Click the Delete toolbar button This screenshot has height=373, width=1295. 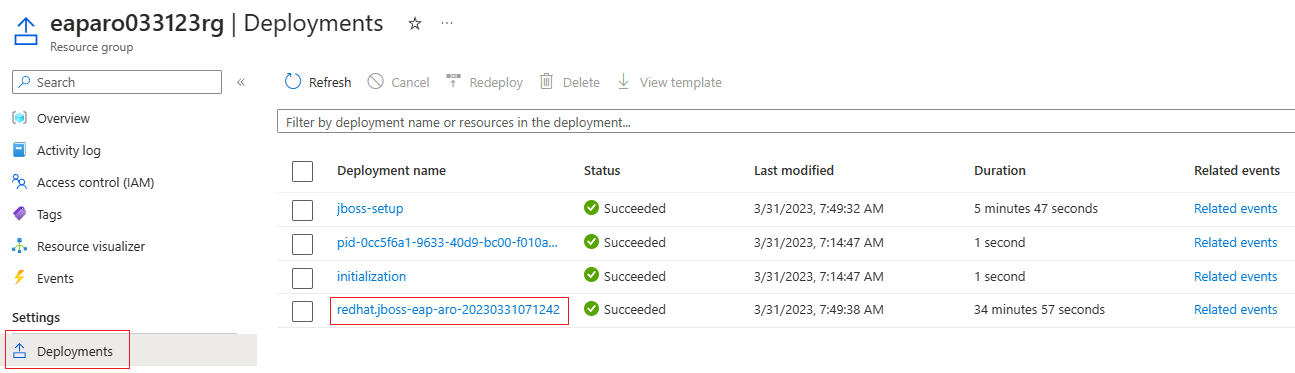[x=570, y=82]
